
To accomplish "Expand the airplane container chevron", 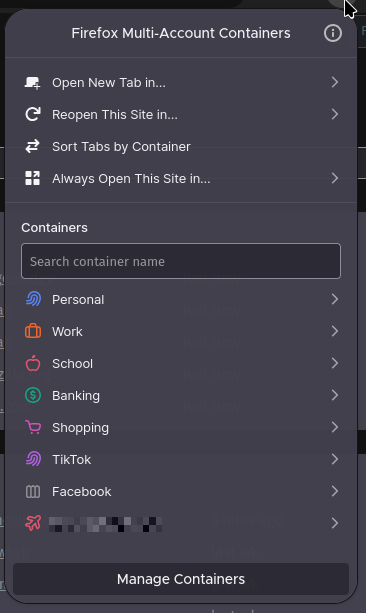I will point(335,523).
